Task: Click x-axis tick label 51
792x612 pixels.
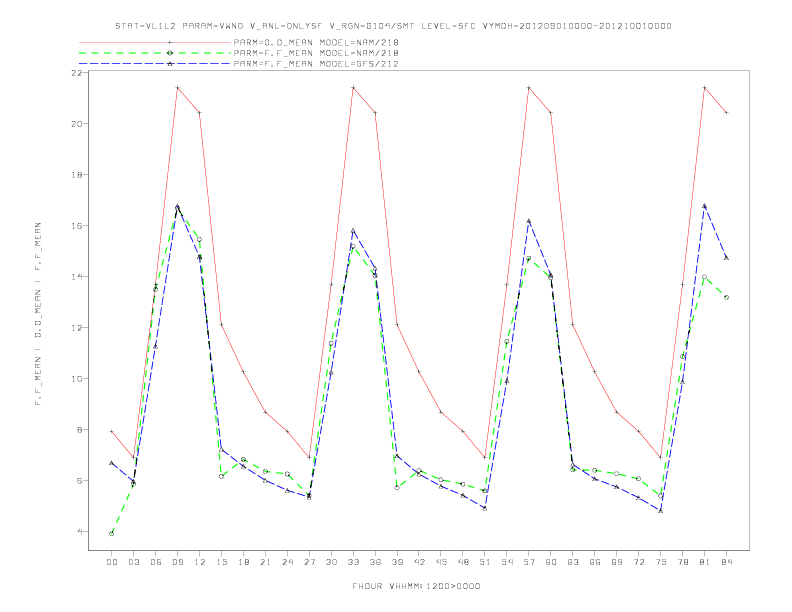Action: [485, 562]
